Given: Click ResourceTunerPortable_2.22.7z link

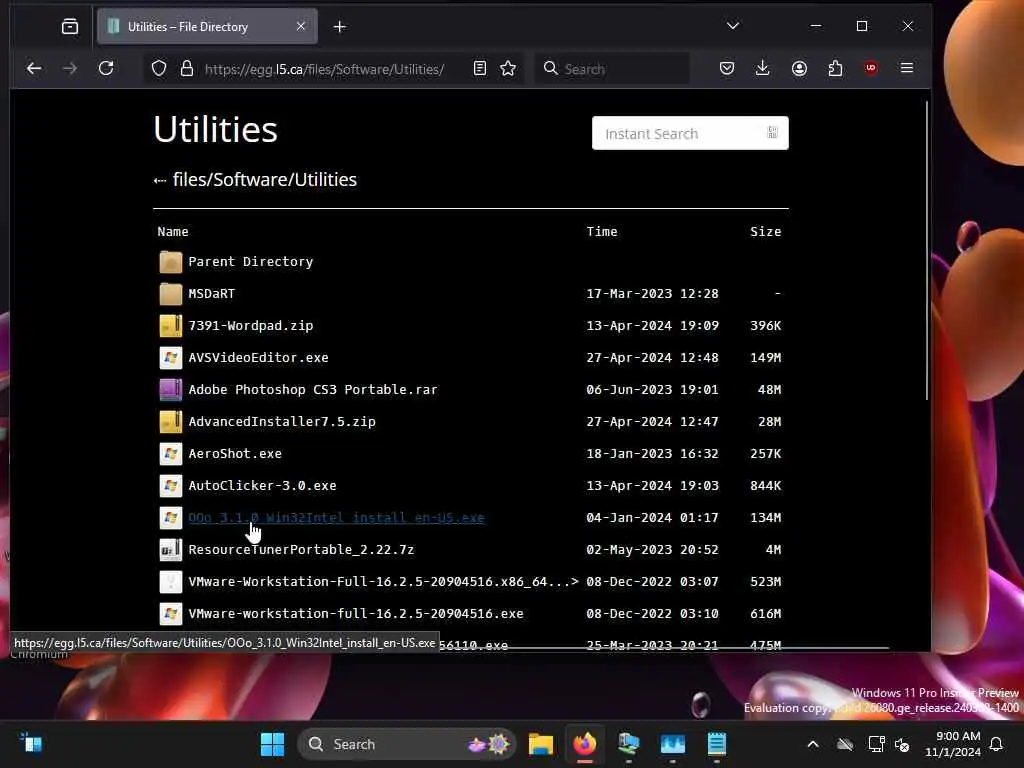Looking at the screenshot, I should coord(301,550).
